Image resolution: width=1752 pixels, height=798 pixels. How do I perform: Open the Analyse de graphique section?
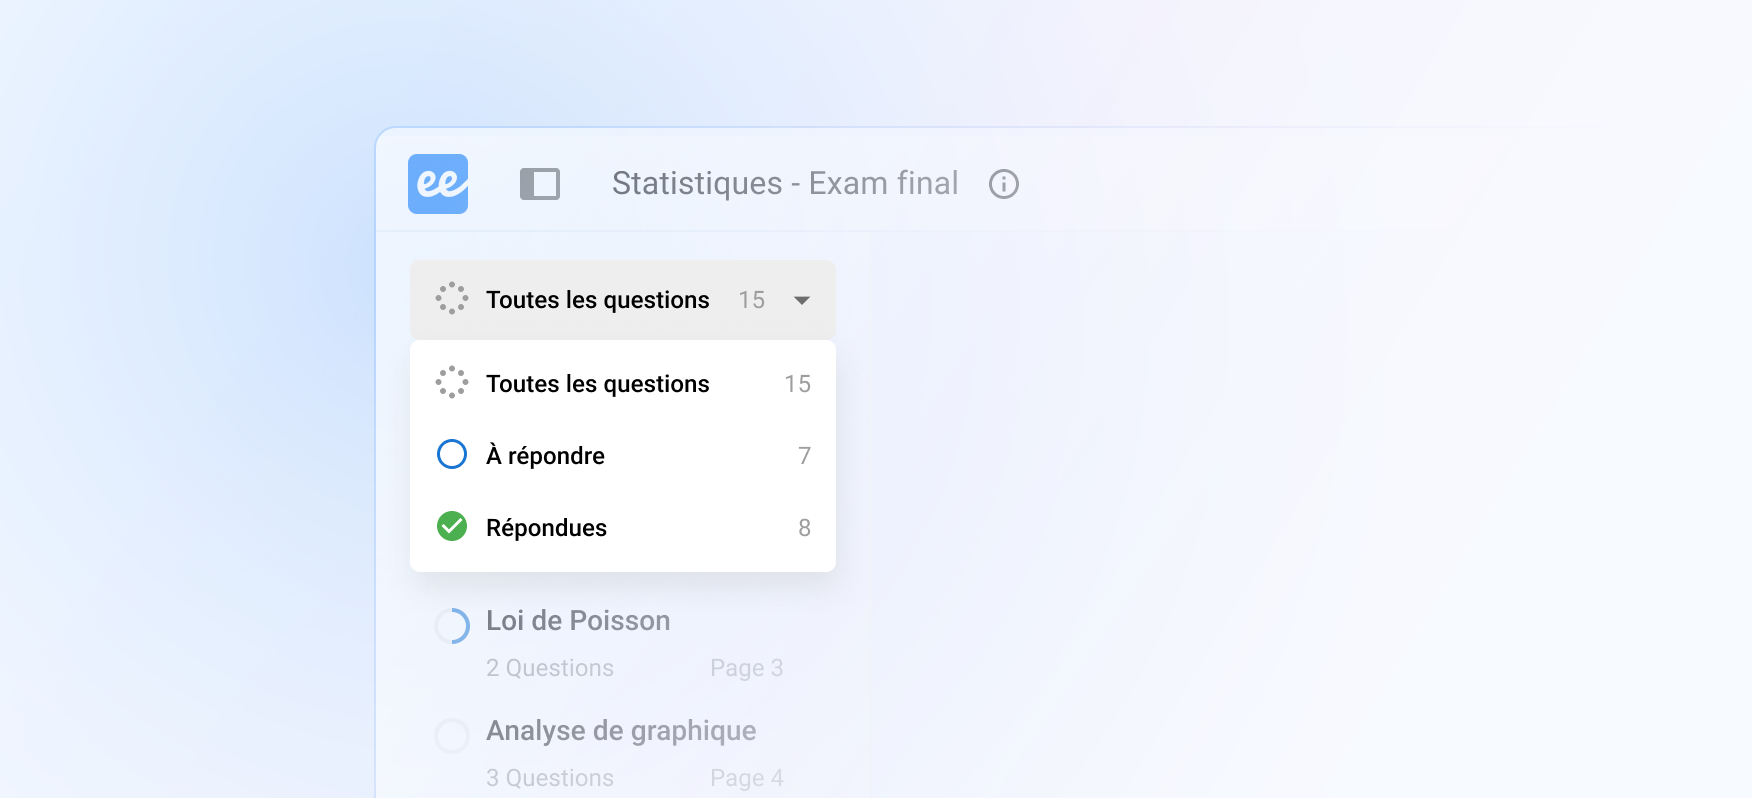point(621,731)
